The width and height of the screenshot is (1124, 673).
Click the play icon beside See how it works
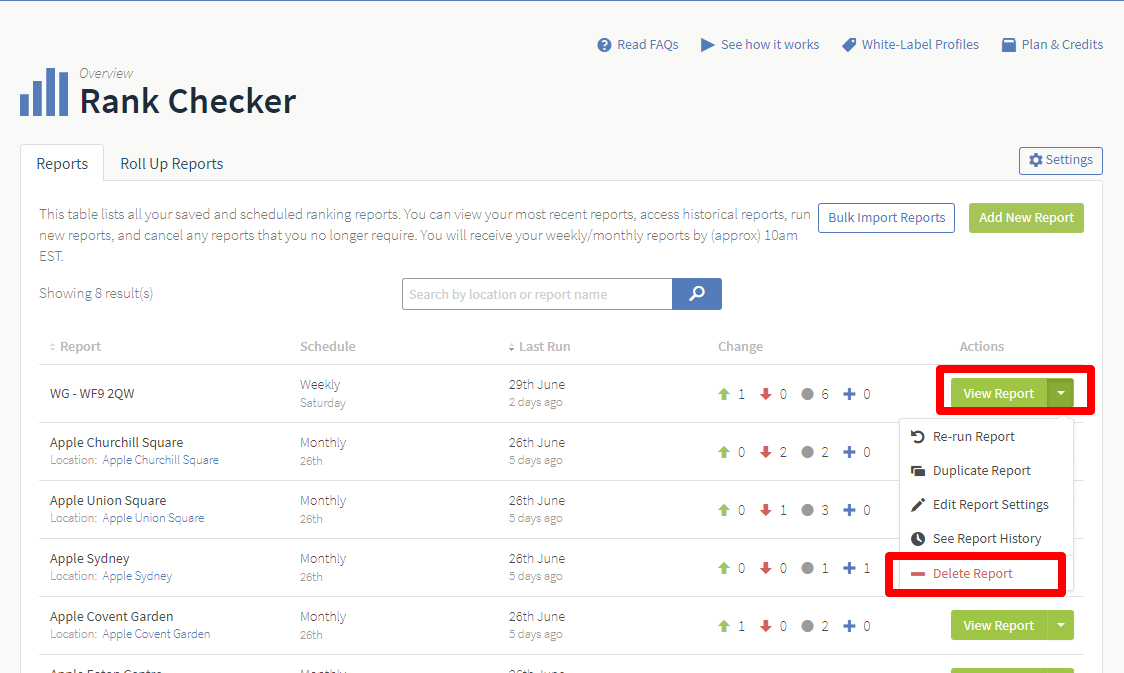click(708, 45)
